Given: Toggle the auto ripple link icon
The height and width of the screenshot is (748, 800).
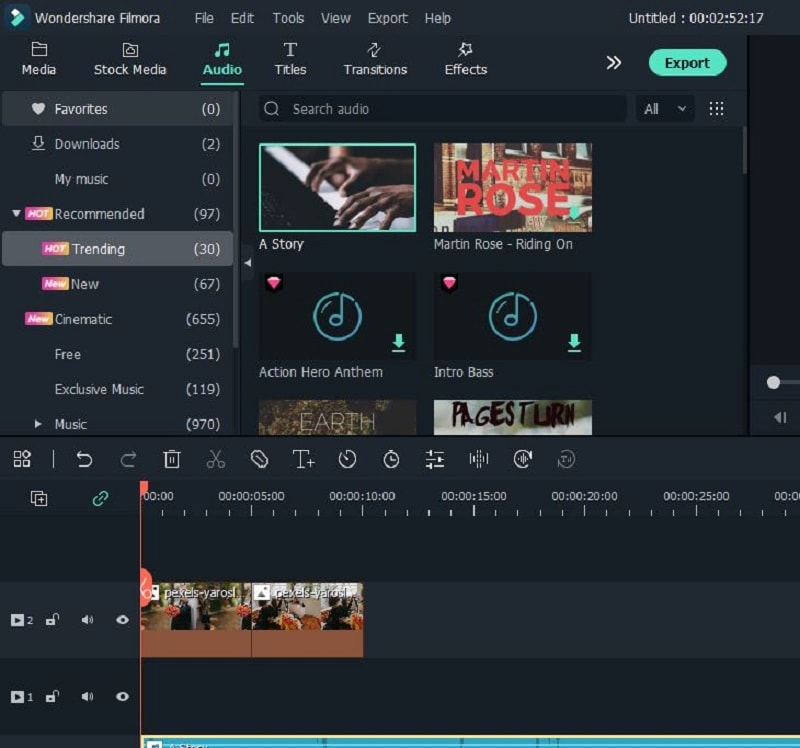Looking at the screenshot, I should point(101,498).
